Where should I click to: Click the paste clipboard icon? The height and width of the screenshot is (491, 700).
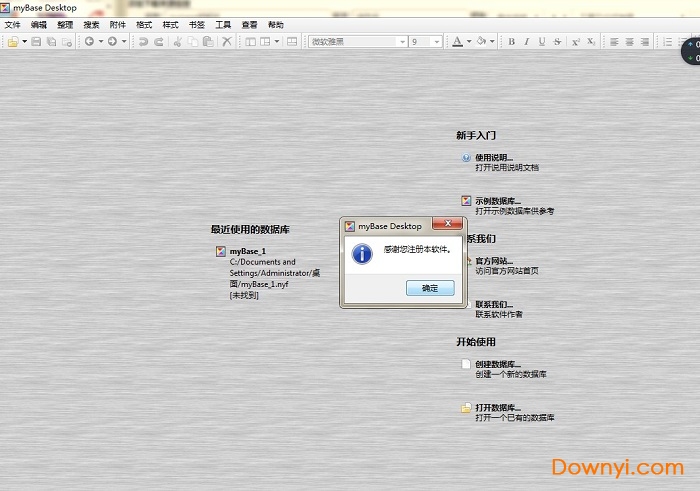(208, 42)
